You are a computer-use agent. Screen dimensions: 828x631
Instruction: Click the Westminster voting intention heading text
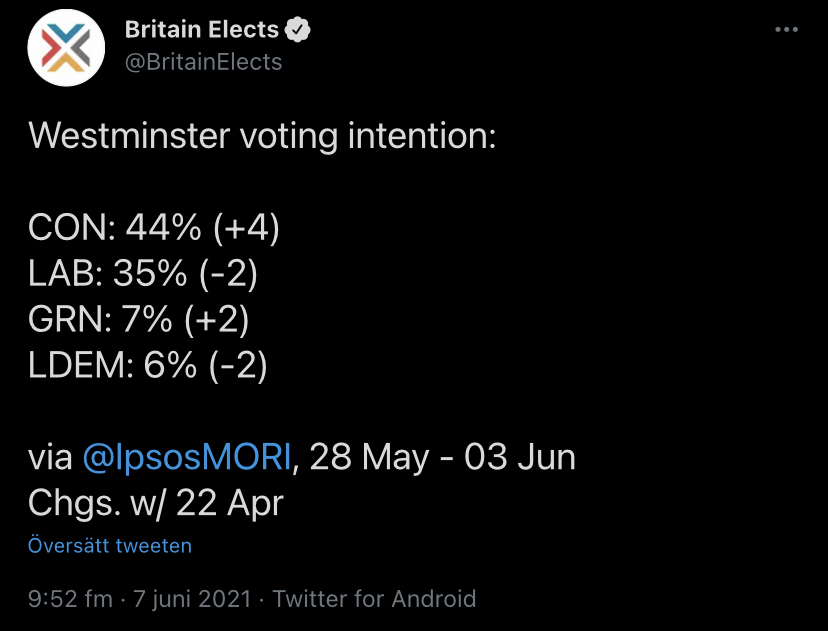click(x=262, y=136)
